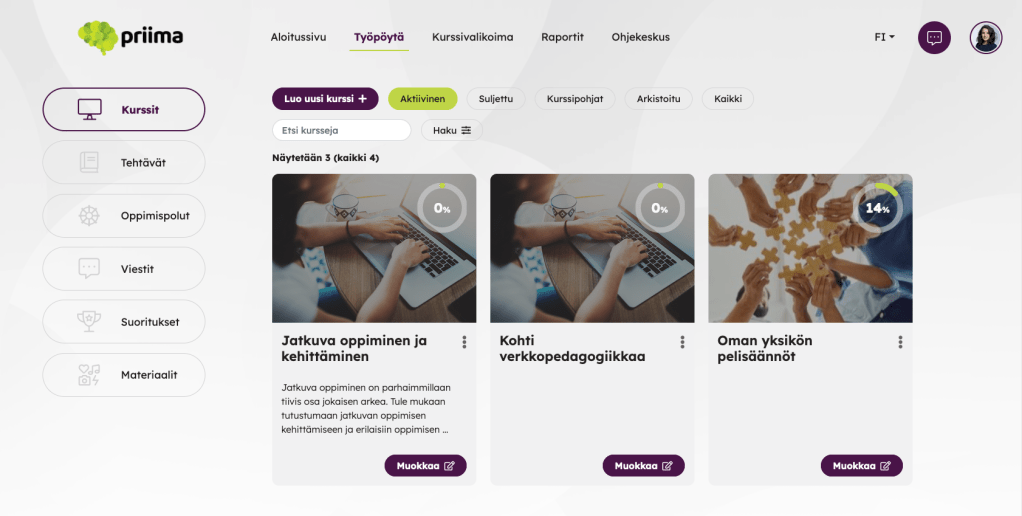This screenshot has height=516, width=1022.
Task: Select the Aktiivinen filter chip
Action: (422, 99)
